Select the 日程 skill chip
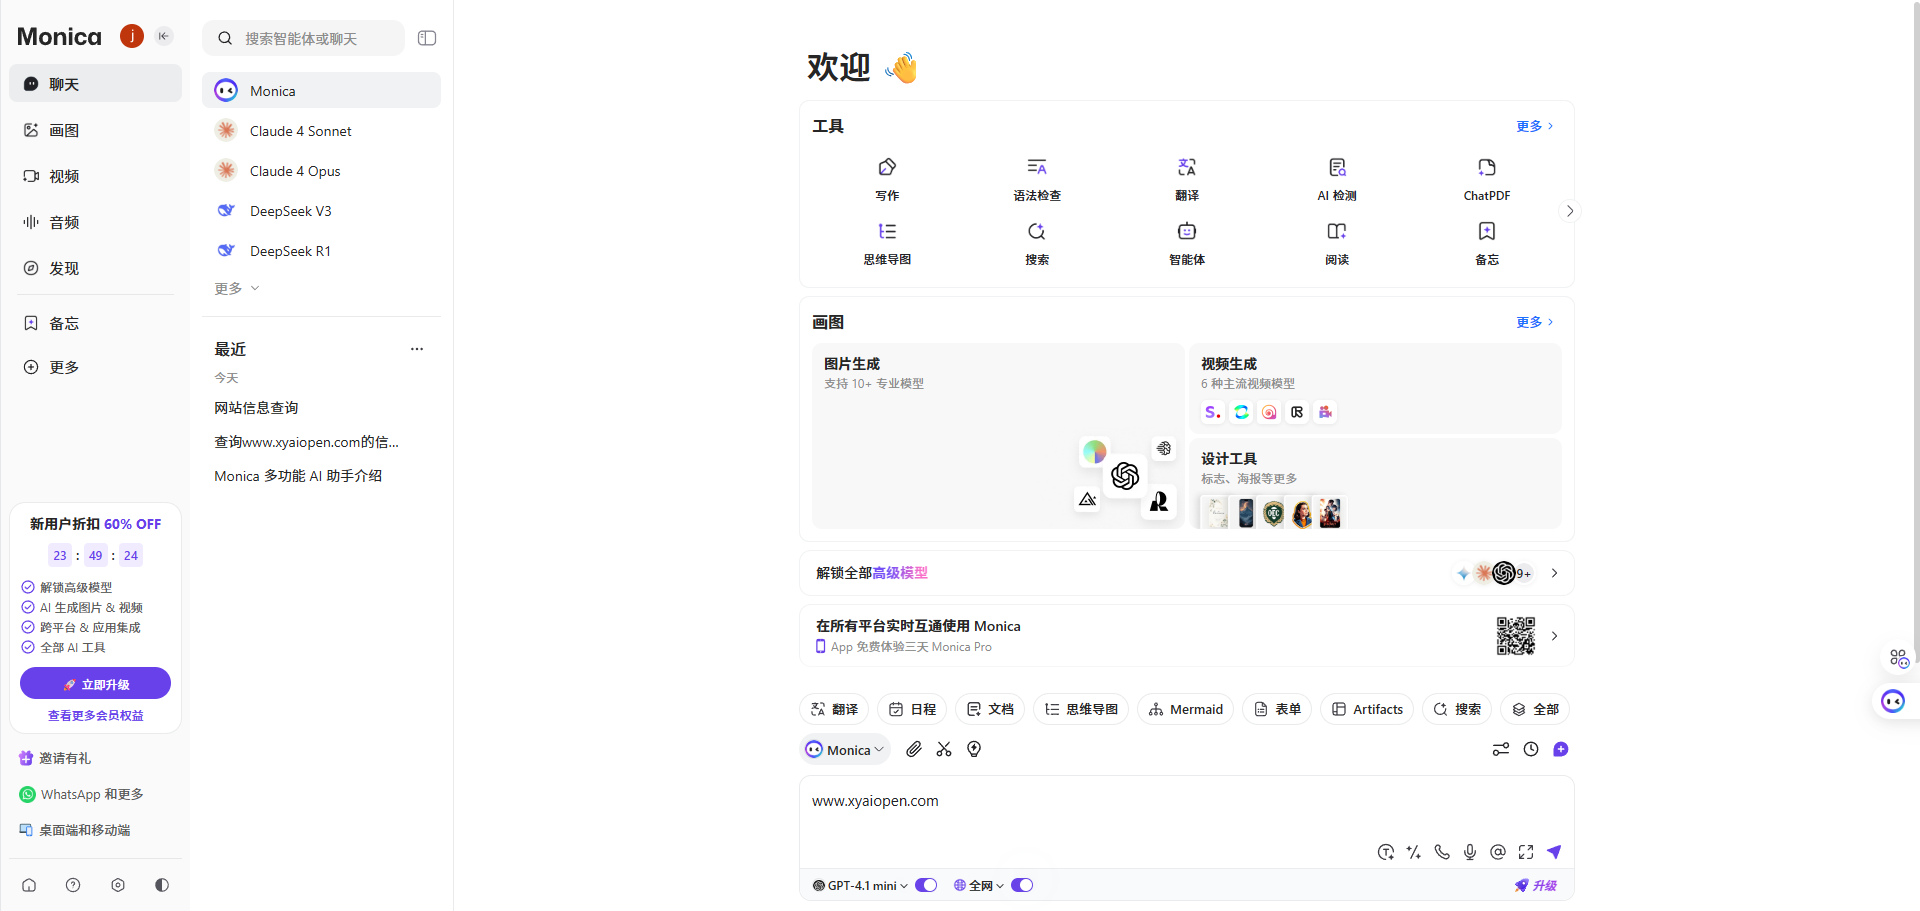 [x=912, y=709]
